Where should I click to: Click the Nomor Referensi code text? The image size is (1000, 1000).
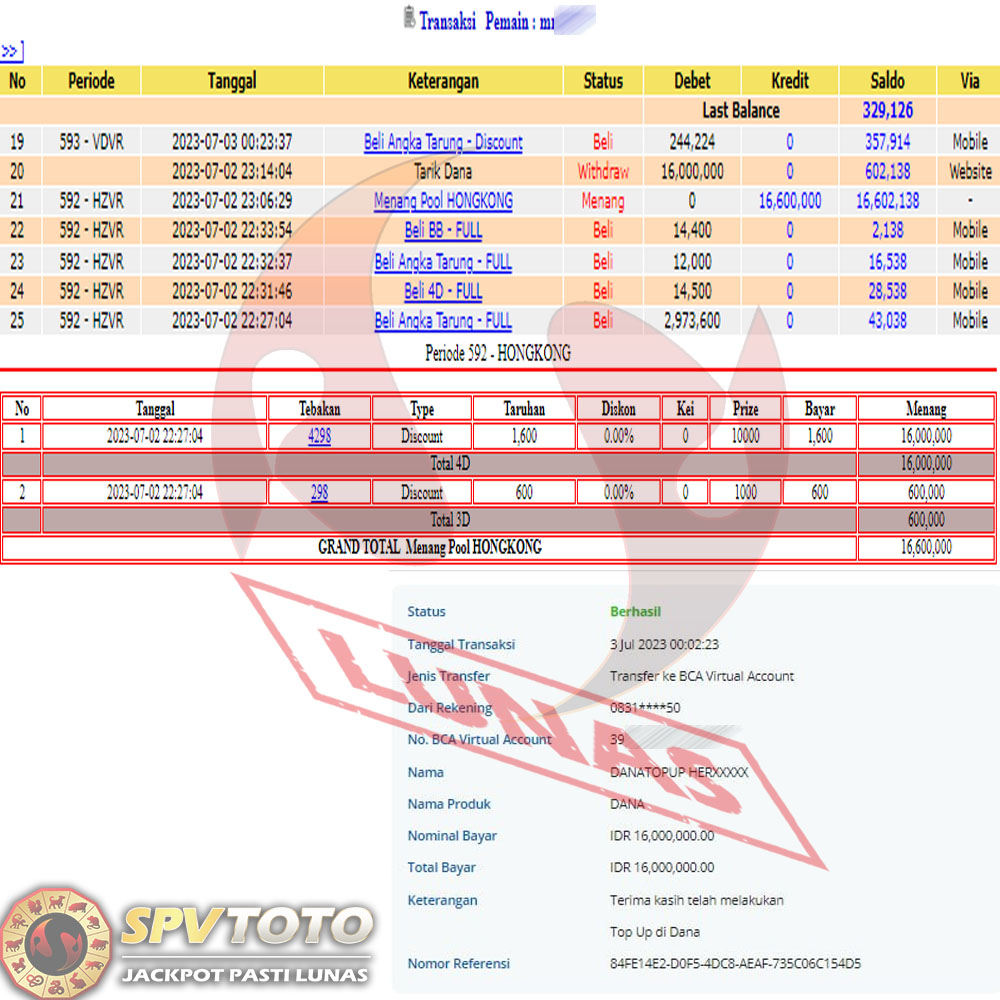click(x=735, y=964)
